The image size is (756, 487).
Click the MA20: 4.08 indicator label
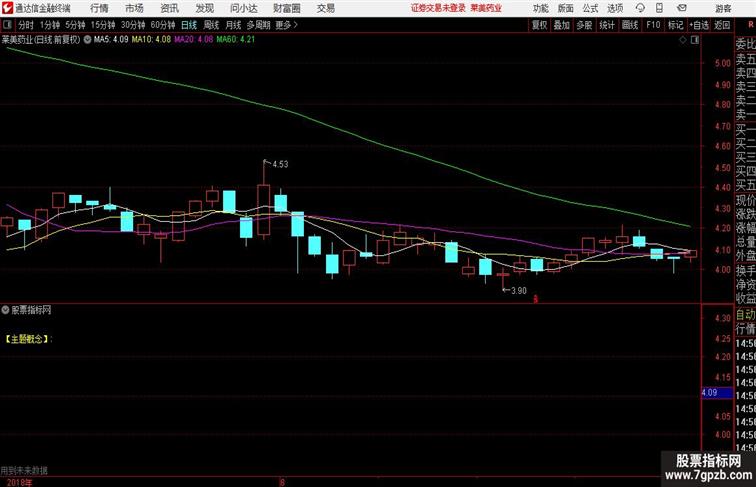tap(193, 40)
